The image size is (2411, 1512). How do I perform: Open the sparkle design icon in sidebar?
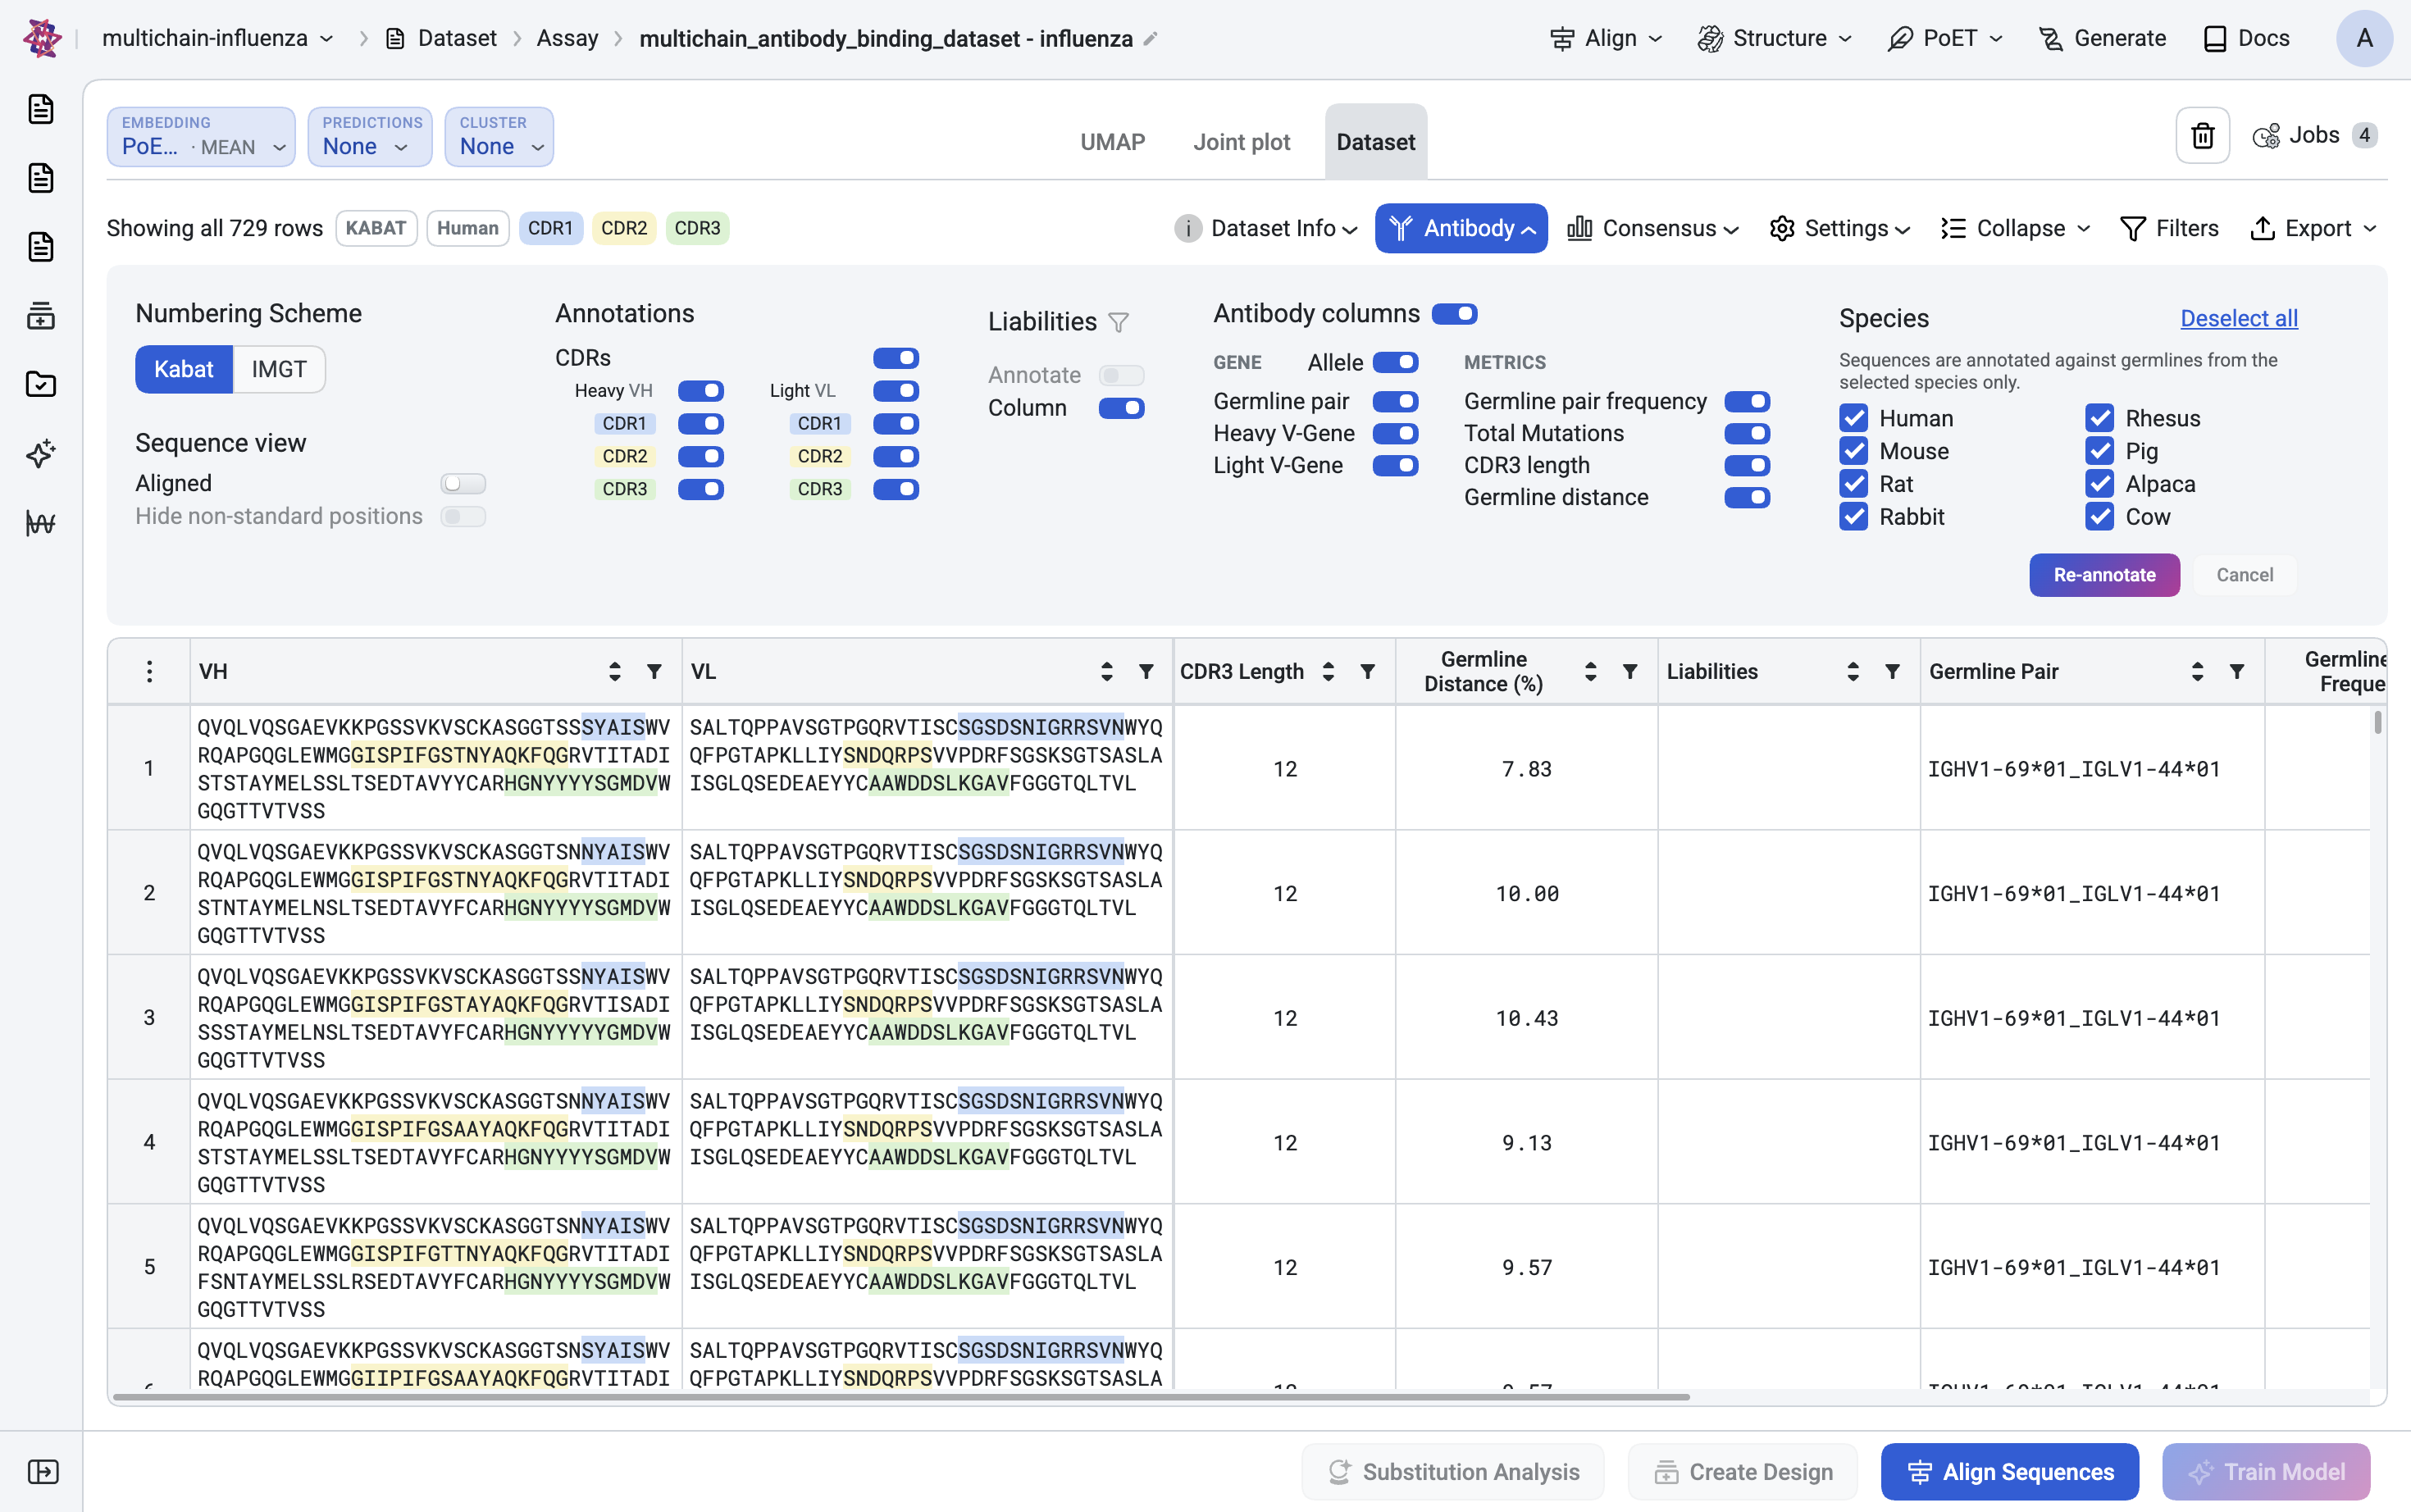(41, 454)
